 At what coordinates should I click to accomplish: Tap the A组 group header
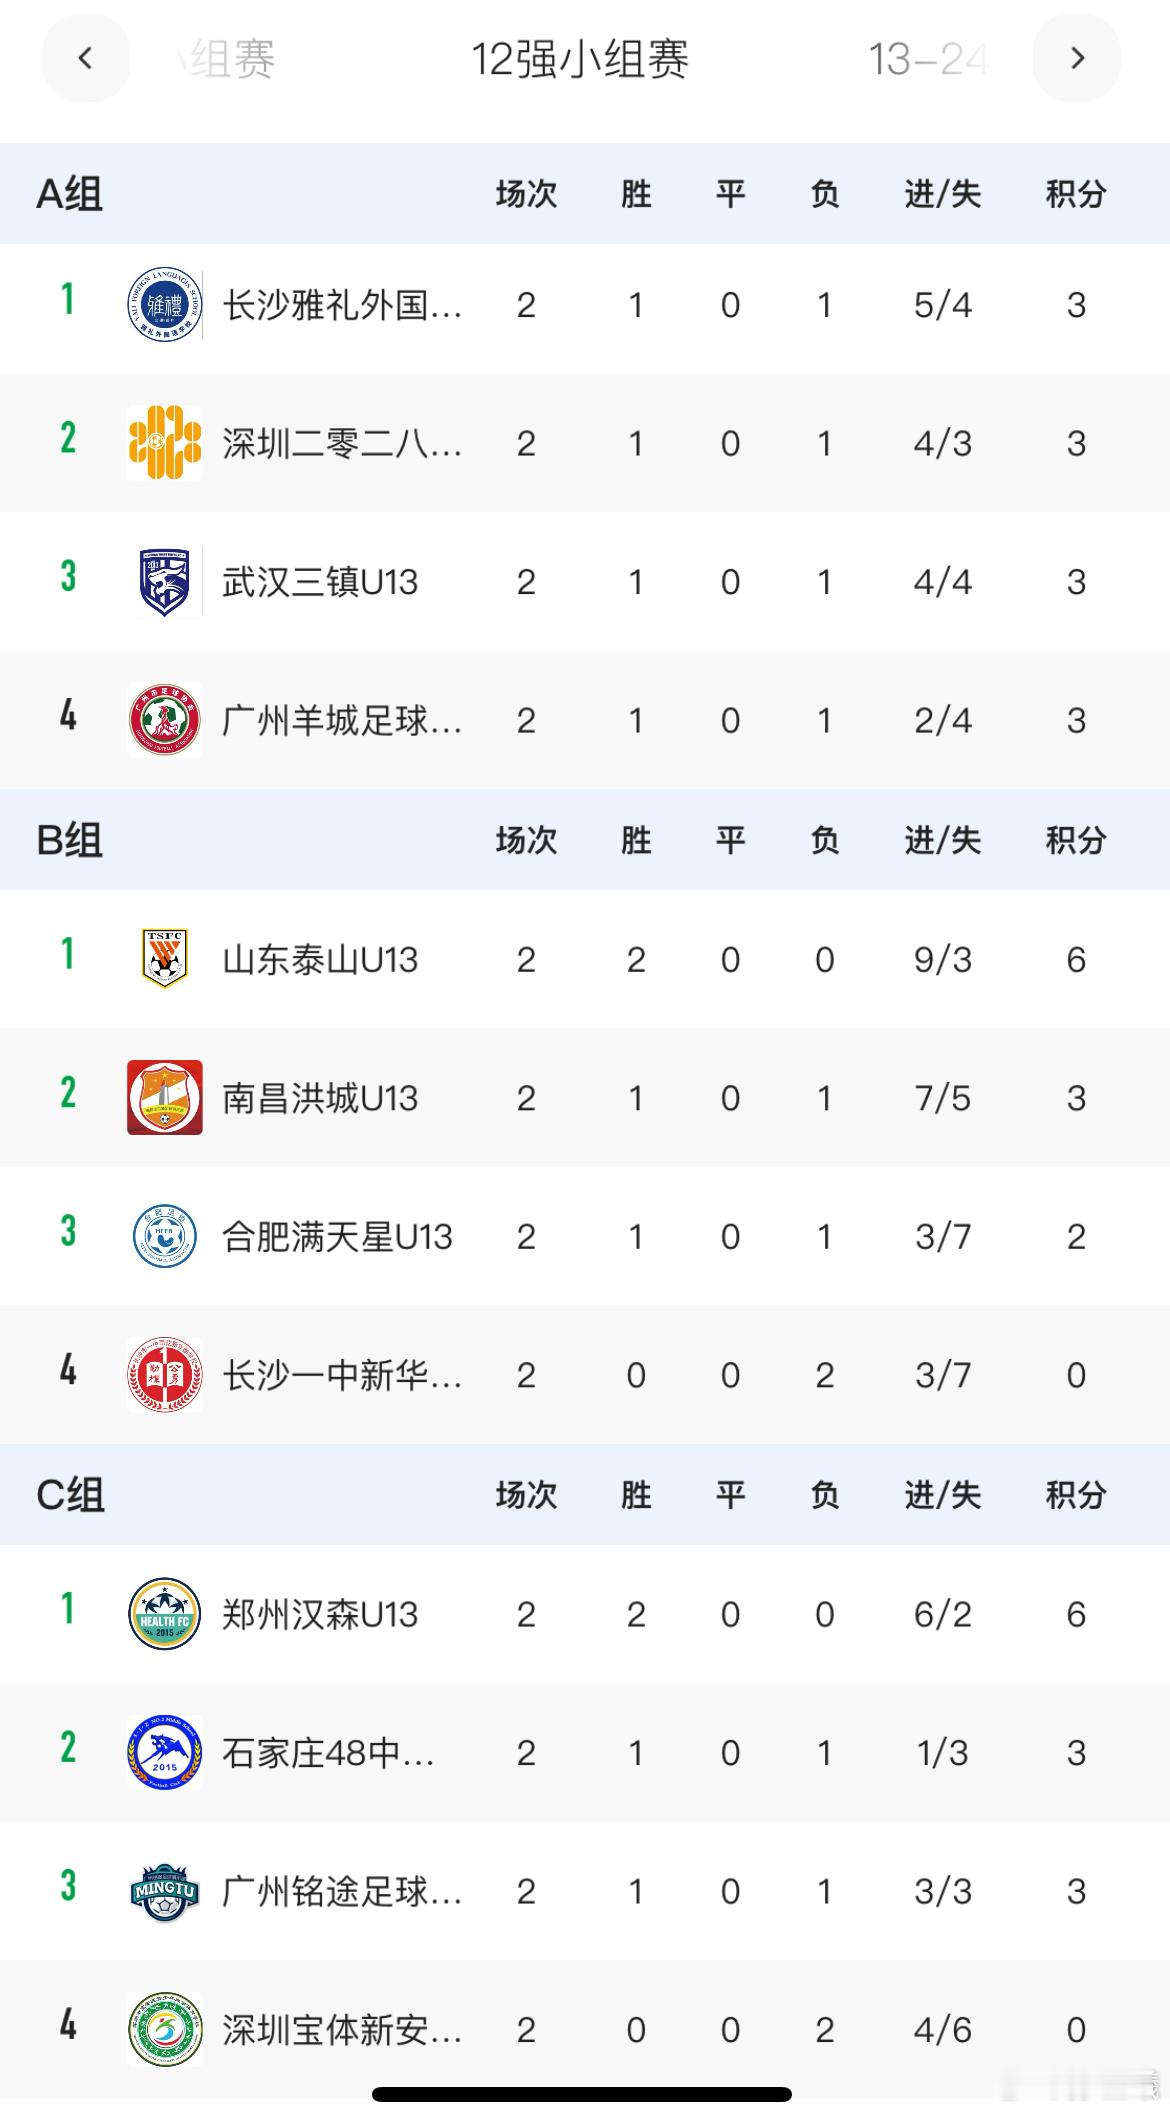[70, 193]
